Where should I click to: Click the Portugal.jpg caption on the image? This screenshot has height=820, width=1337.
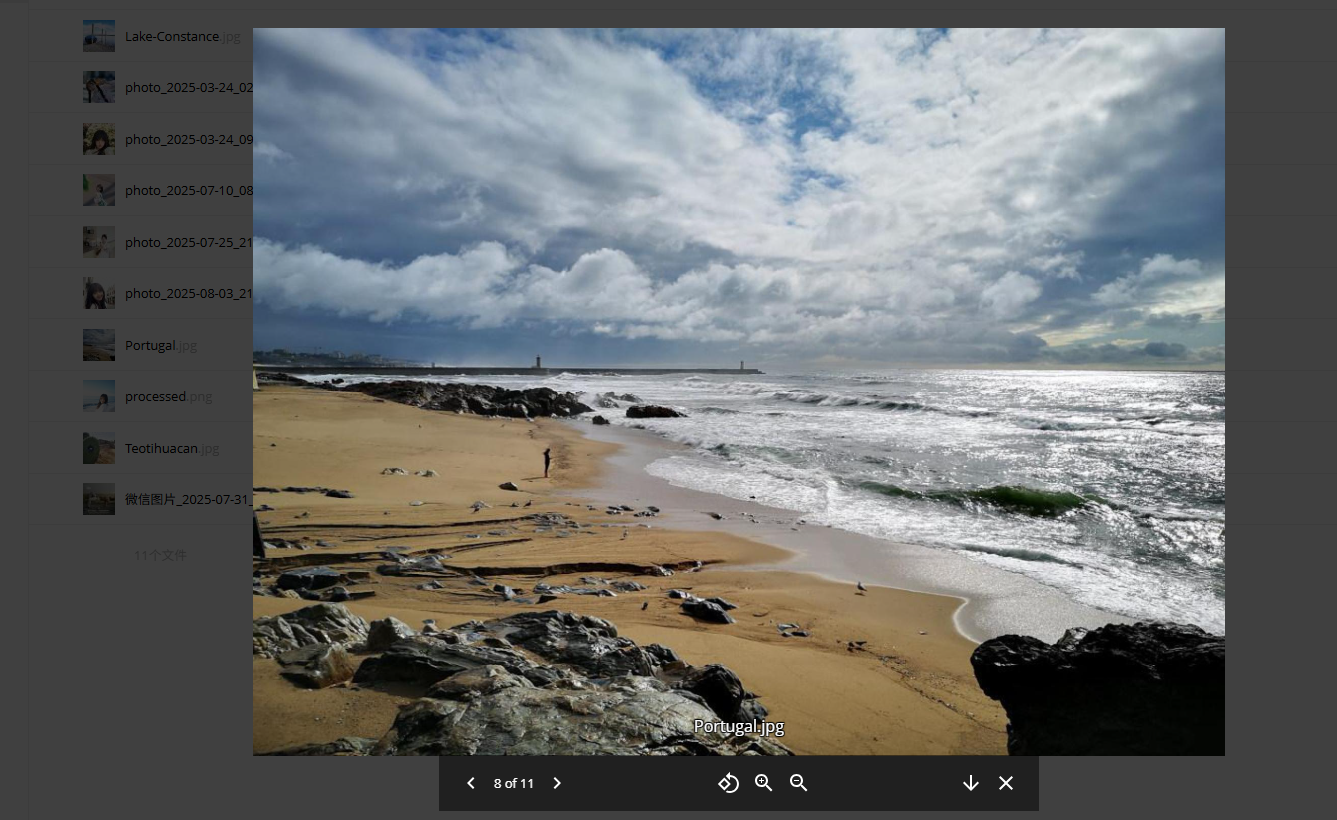(x=739, y=727)
